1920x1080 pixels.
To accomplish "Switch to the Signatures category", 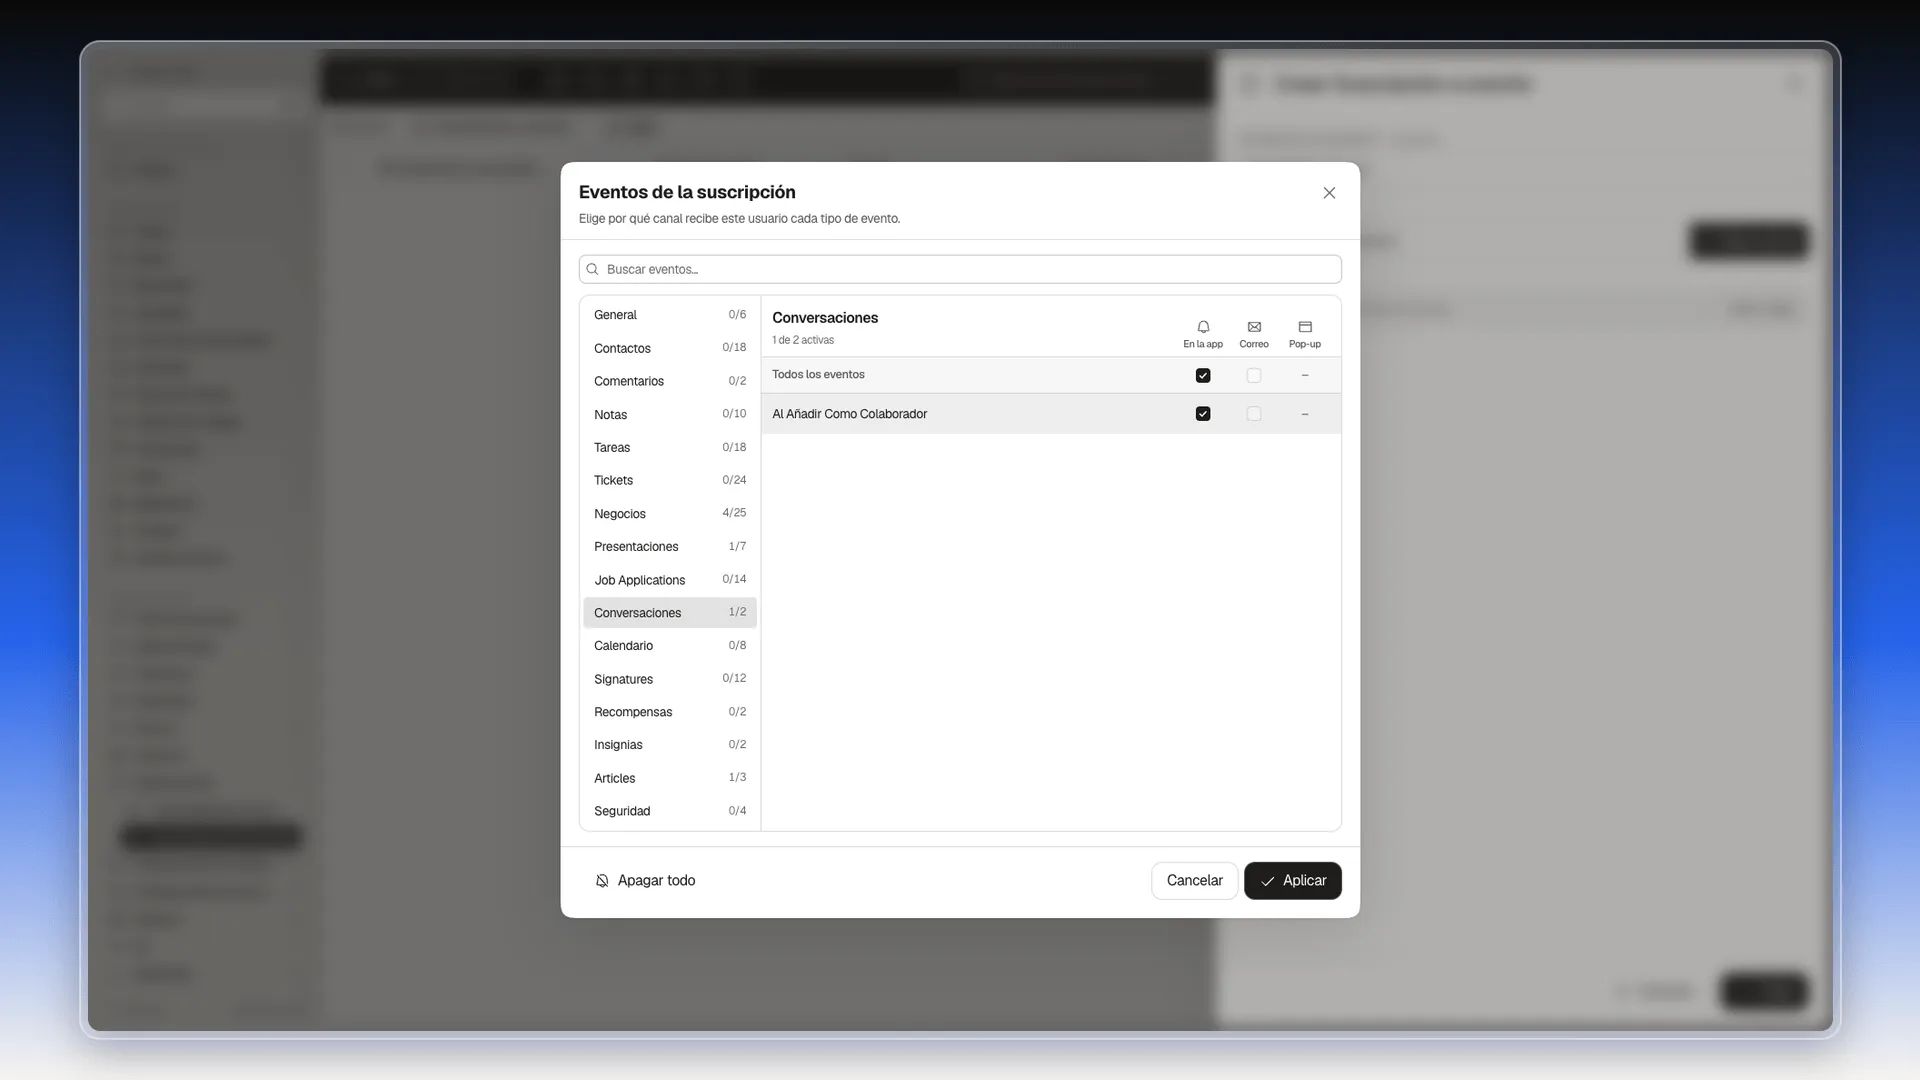I will pos(670,679).
